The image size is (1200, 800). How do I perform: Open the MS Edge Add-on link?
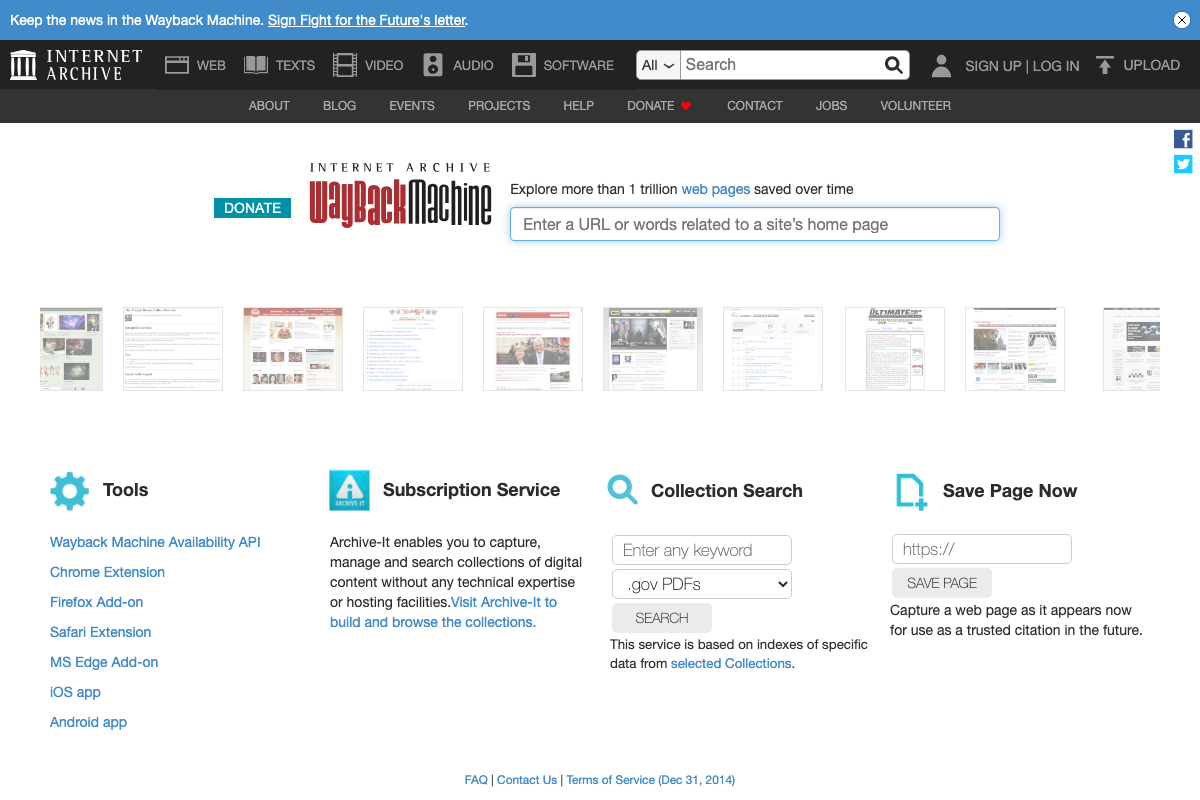click(104, 662)
